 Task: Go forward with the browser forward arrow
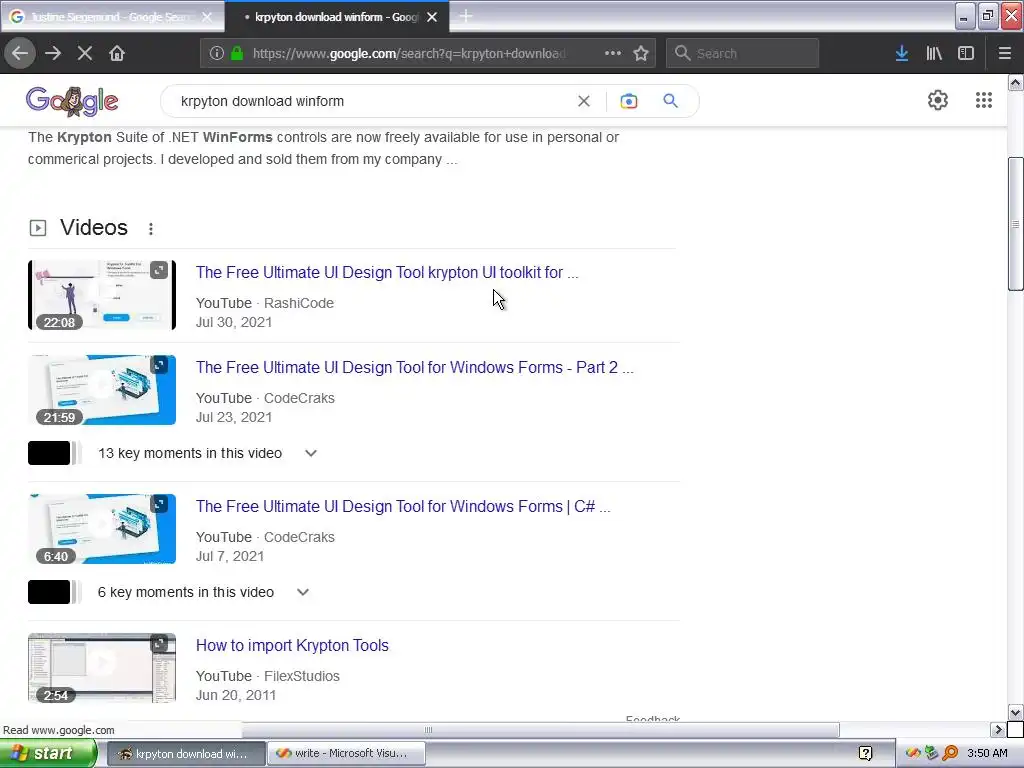click(x=53, y=53)
